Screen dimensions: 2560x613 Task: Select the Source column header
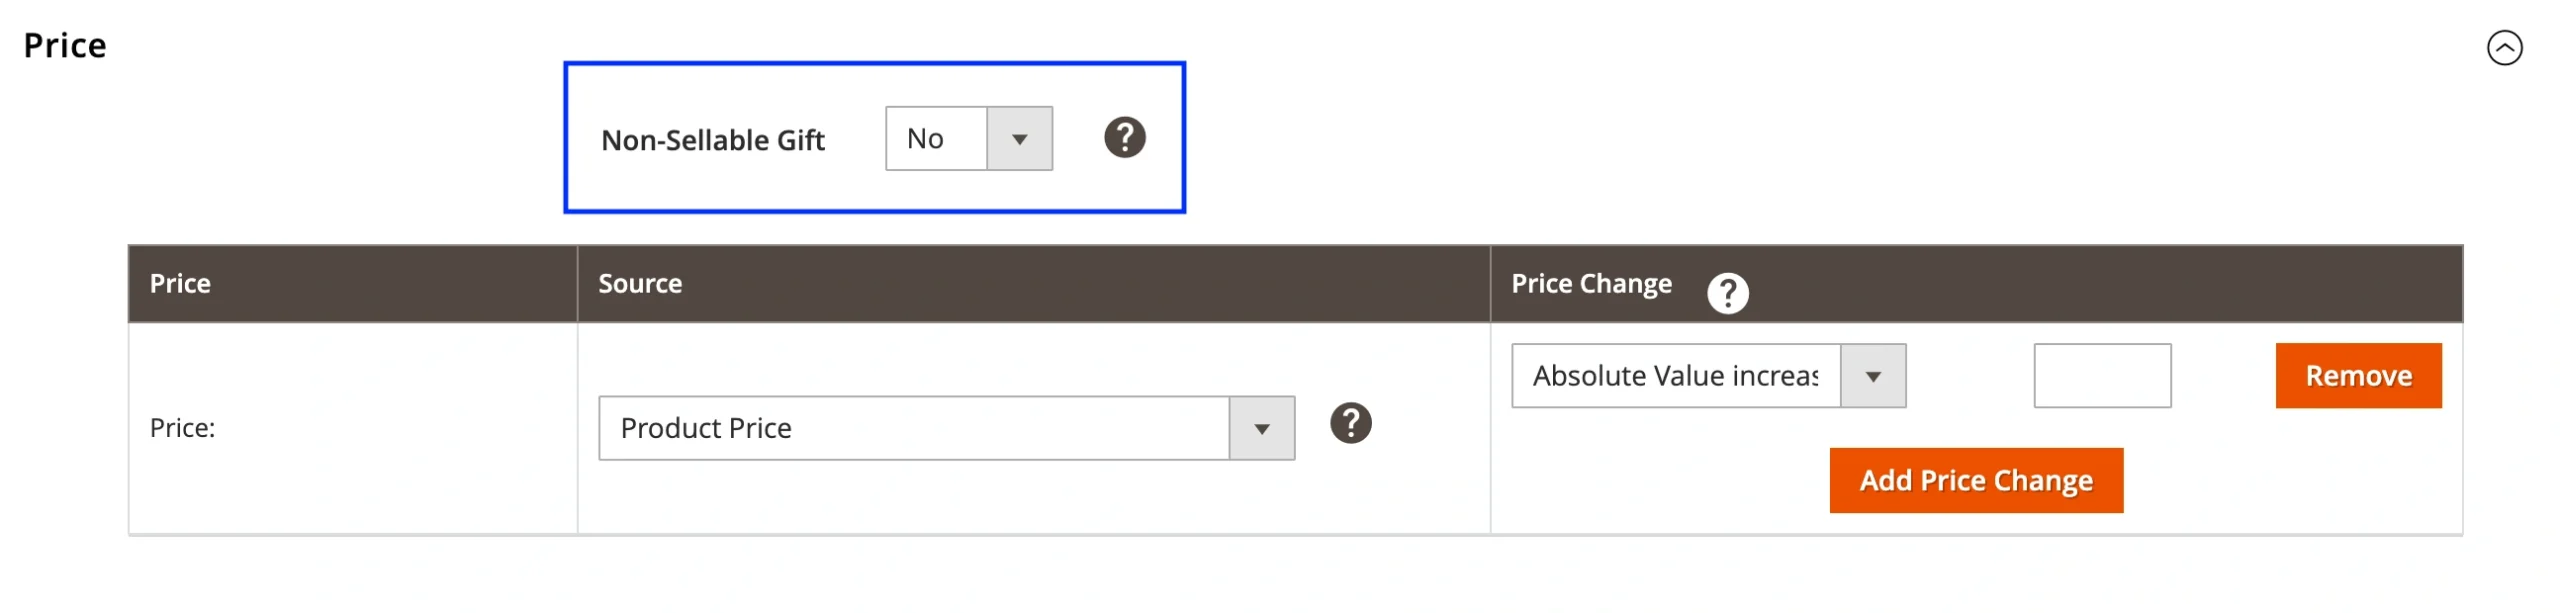tap(640, 284)
